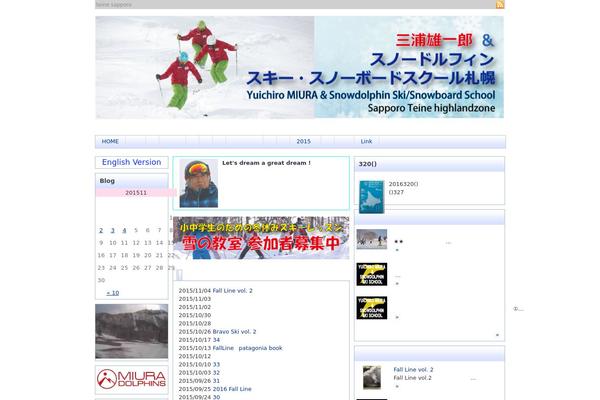The height and width of the screenshot is (400, 600).
Task: Open the Fall Line vol. 2 post in the news list
Action: click(x=233, y=291)
